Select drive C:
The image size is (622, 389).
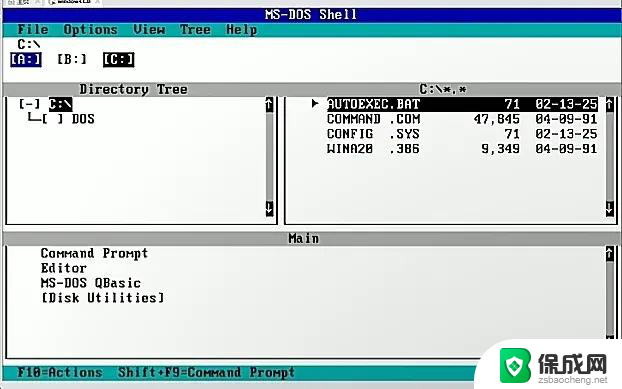[119, 59]
